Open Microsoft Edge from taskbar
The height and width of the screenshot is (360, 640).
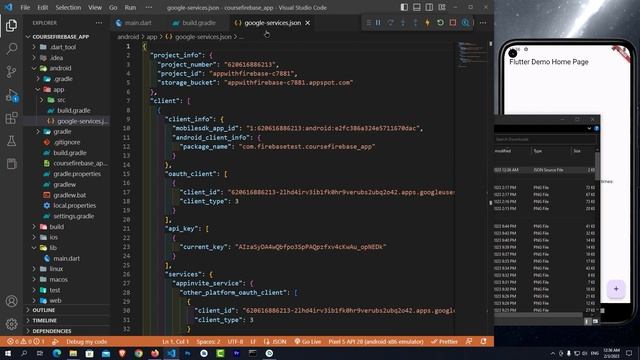point(57,353)
